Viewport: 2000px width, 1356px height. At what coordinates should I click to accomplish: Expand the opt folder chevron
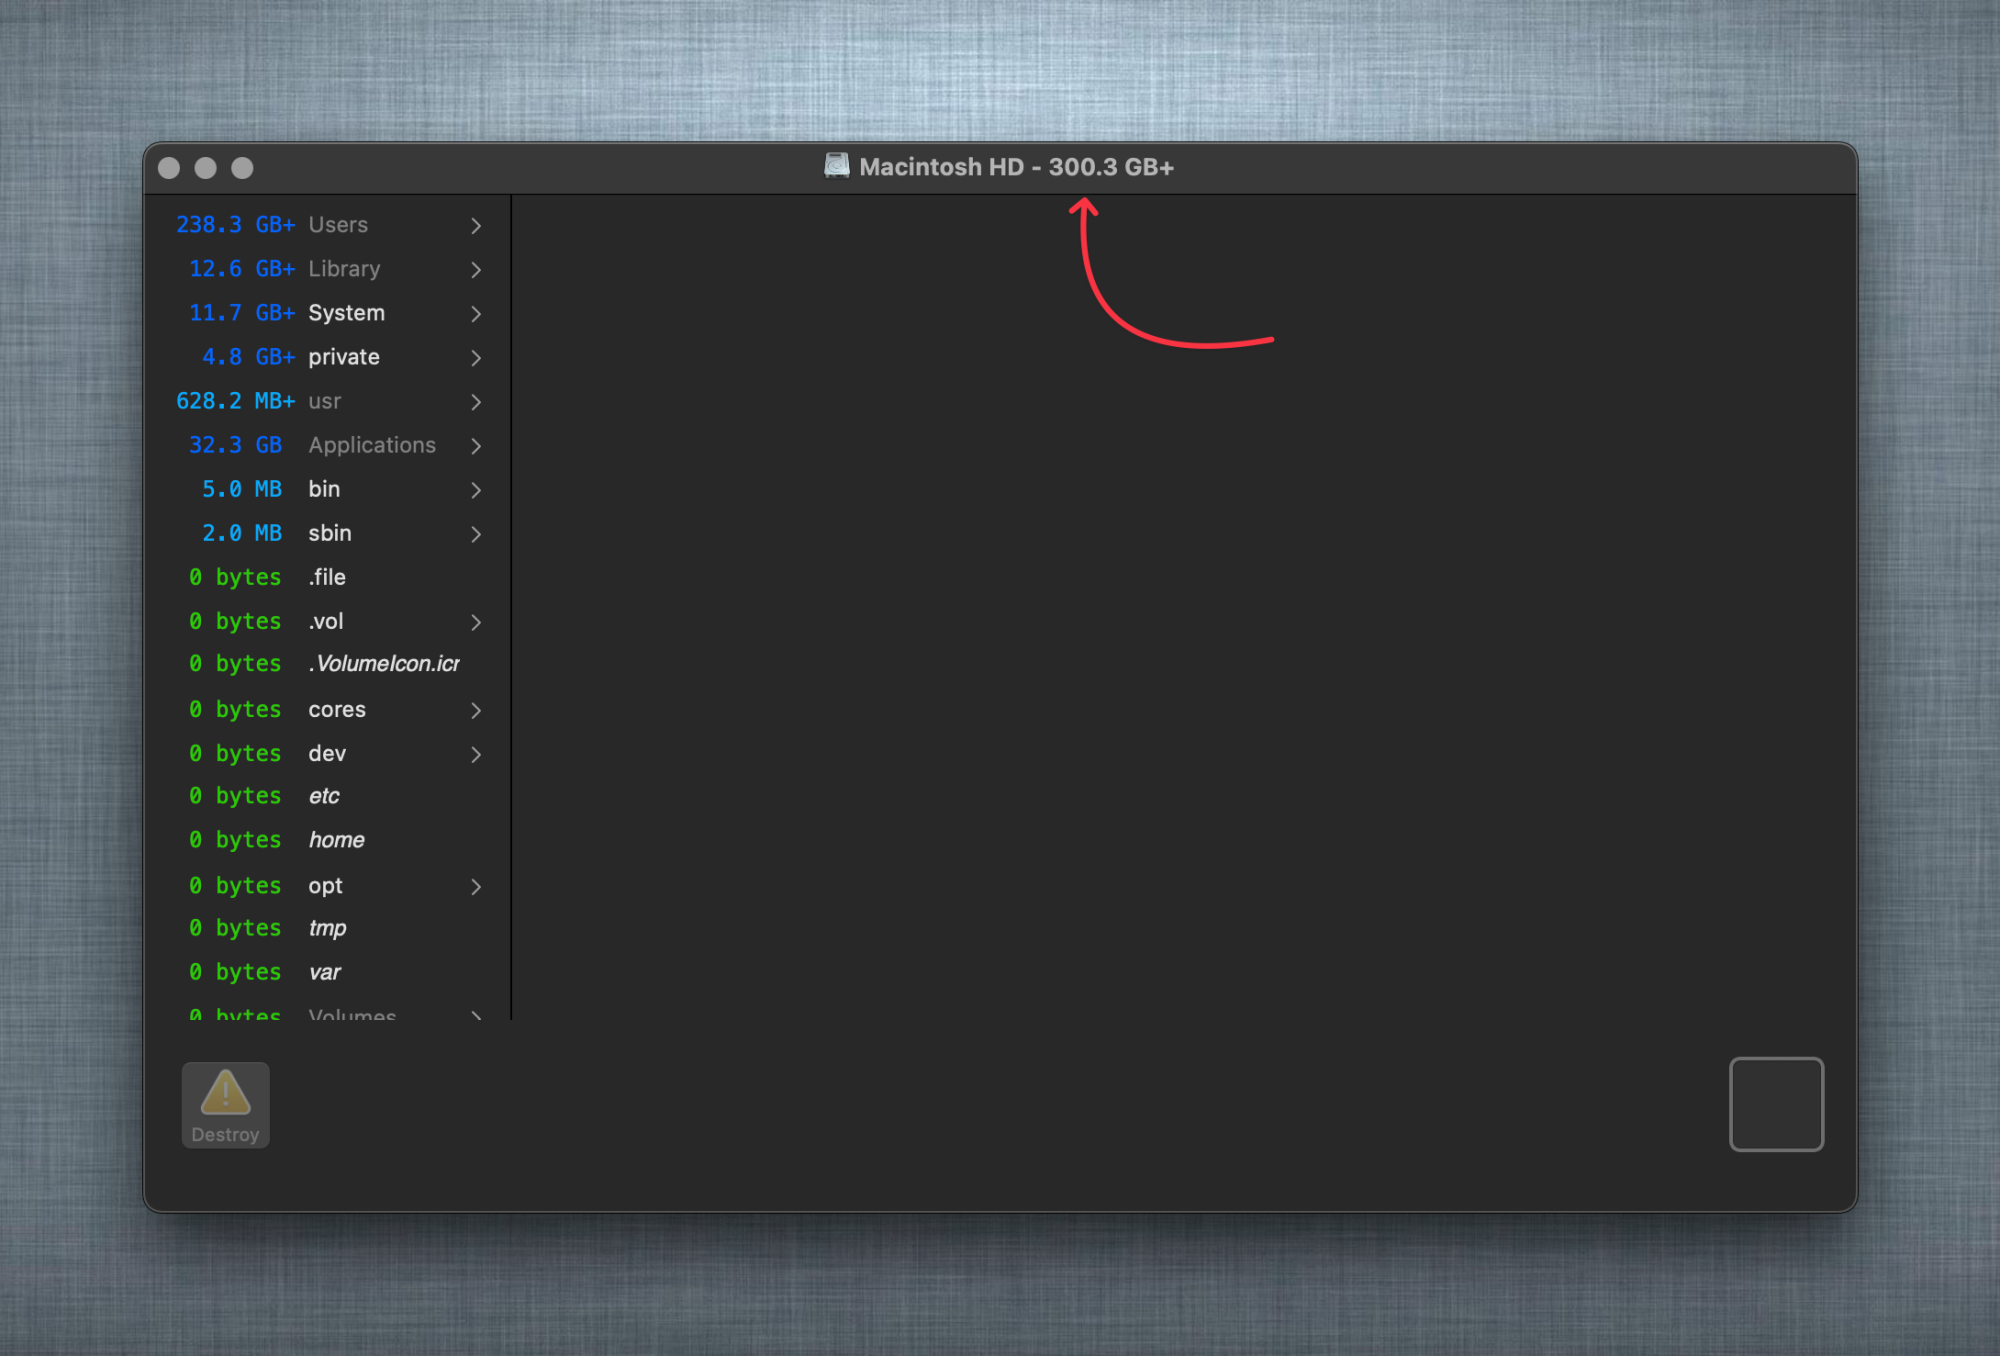pyautogui.click(x=476, y=887)
